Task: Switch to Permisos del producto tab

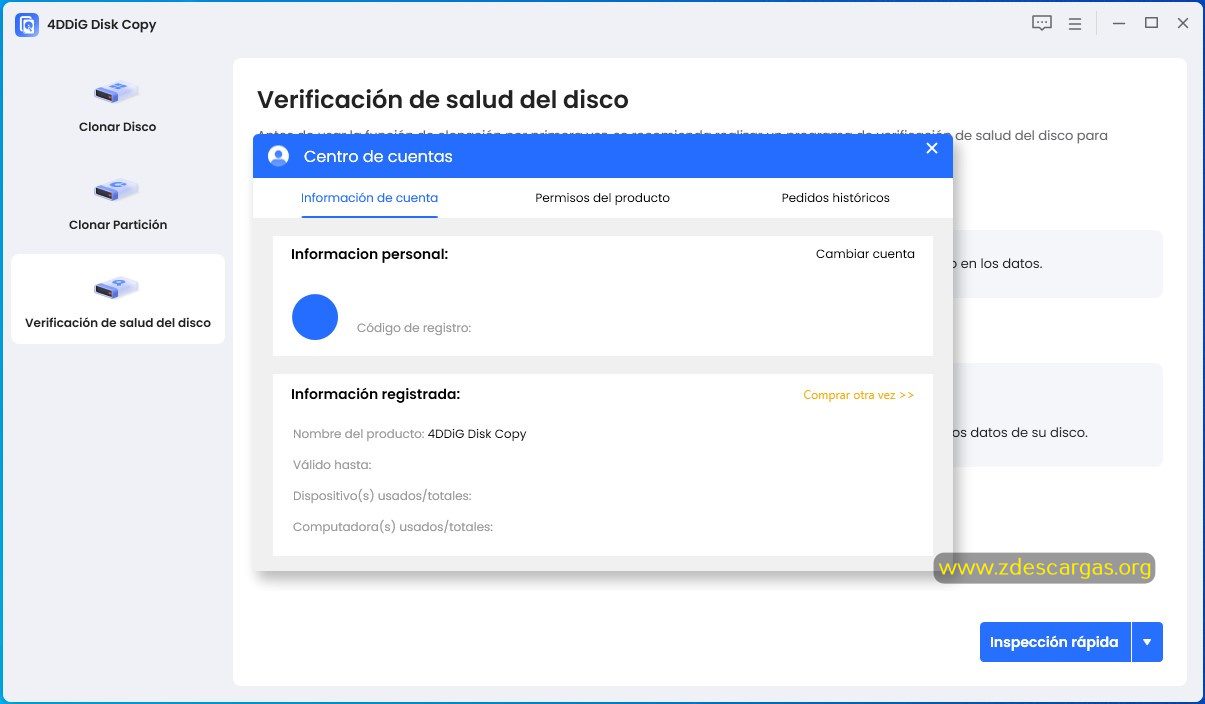Action: point(602,198)
